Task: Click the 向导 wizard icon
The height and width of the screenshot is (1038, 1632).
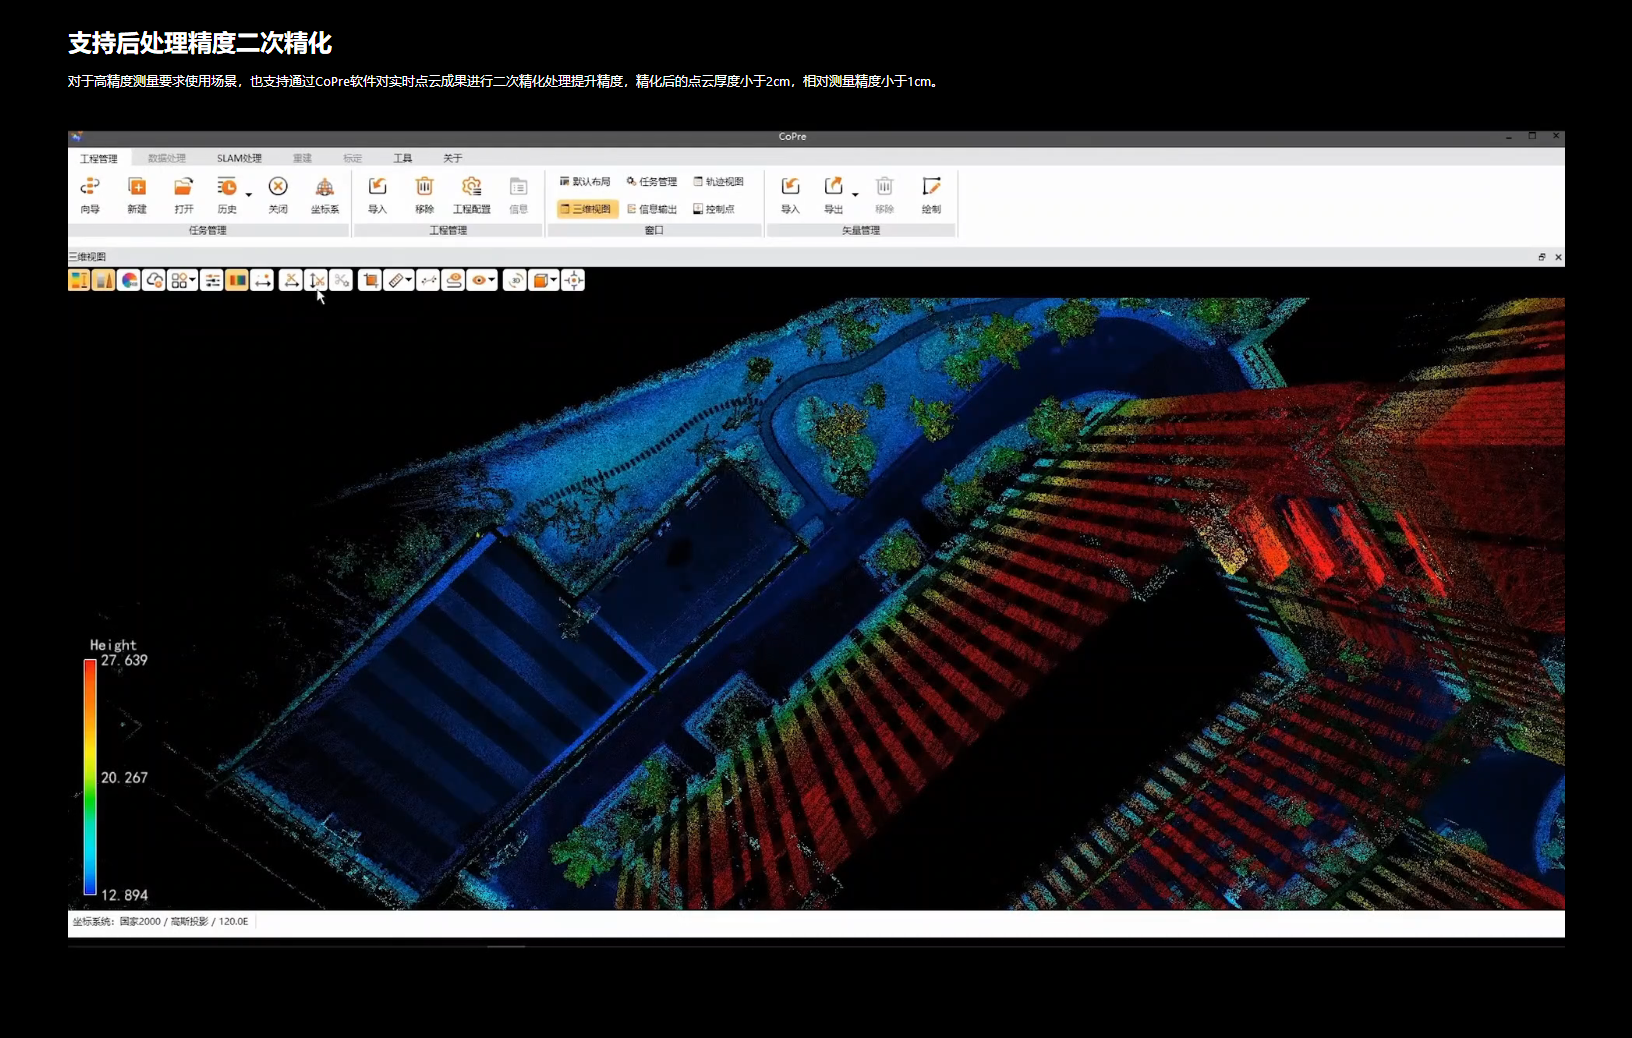Action: (x=90, y=187)
